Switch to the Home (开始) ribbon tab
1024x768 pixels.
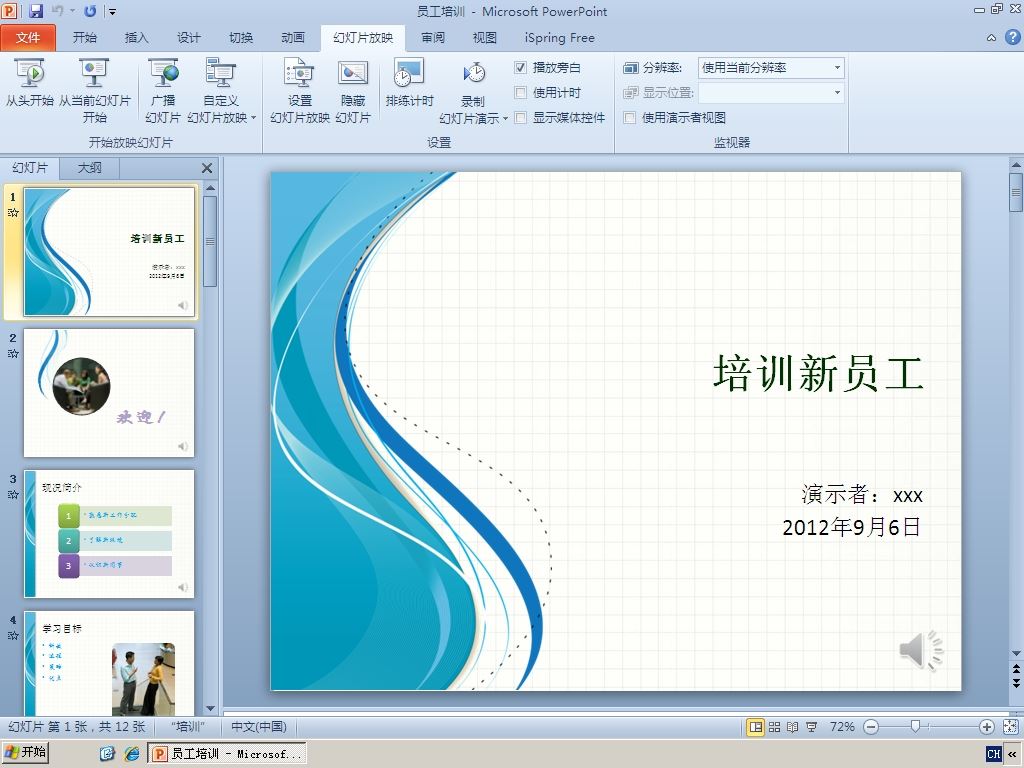pyautogui.click(x=85, y=38)
